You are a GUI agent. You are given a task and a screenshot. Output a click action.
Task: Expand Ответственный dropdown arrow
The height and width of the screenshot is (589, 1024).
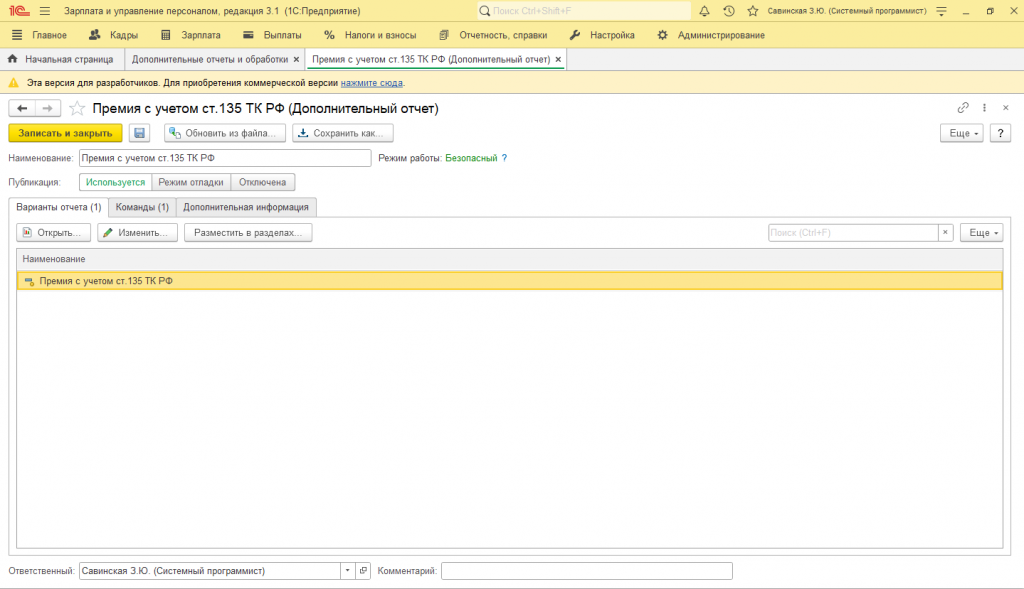(347, 571)
